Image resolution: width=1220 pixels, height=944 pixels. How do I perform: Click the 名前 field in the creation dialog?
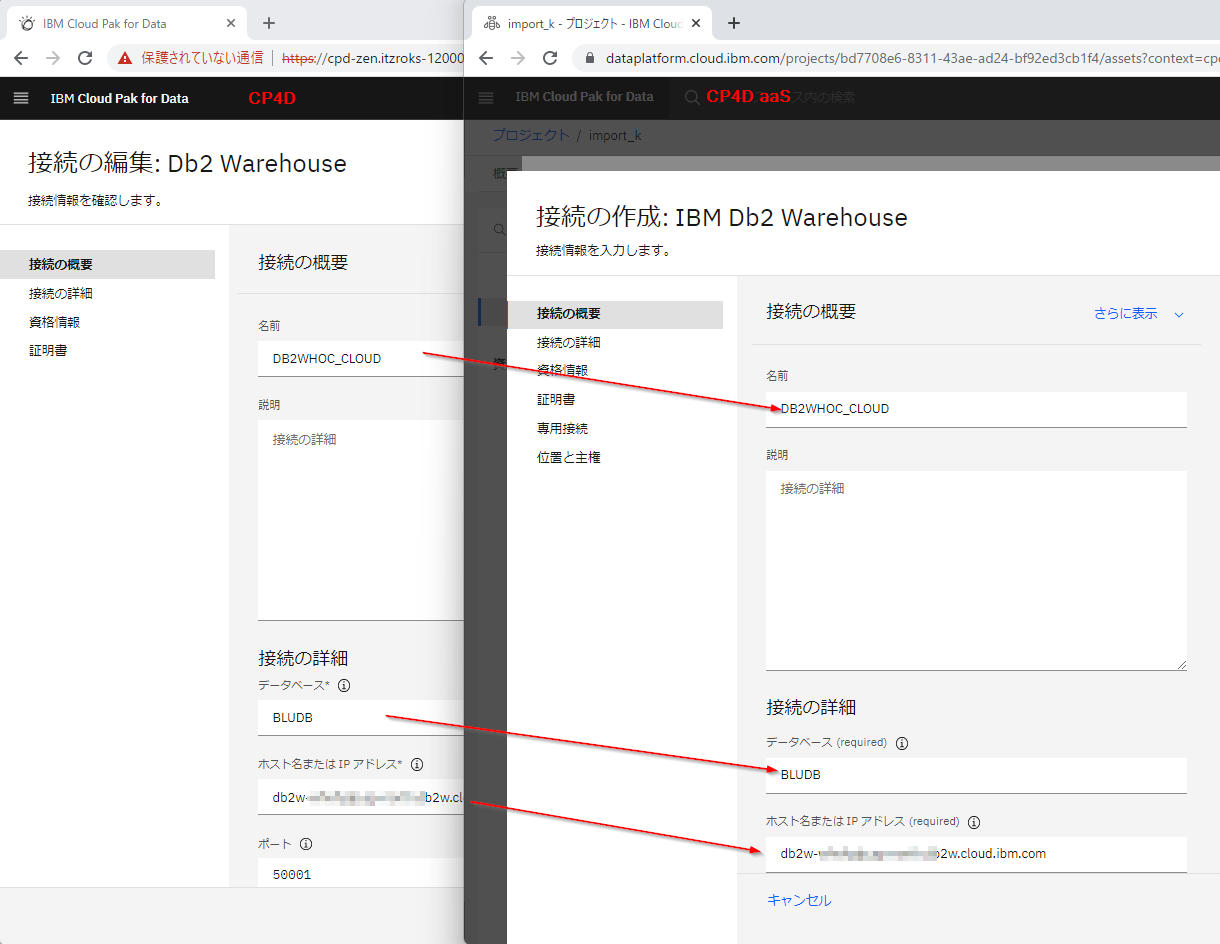pos(976,409)
